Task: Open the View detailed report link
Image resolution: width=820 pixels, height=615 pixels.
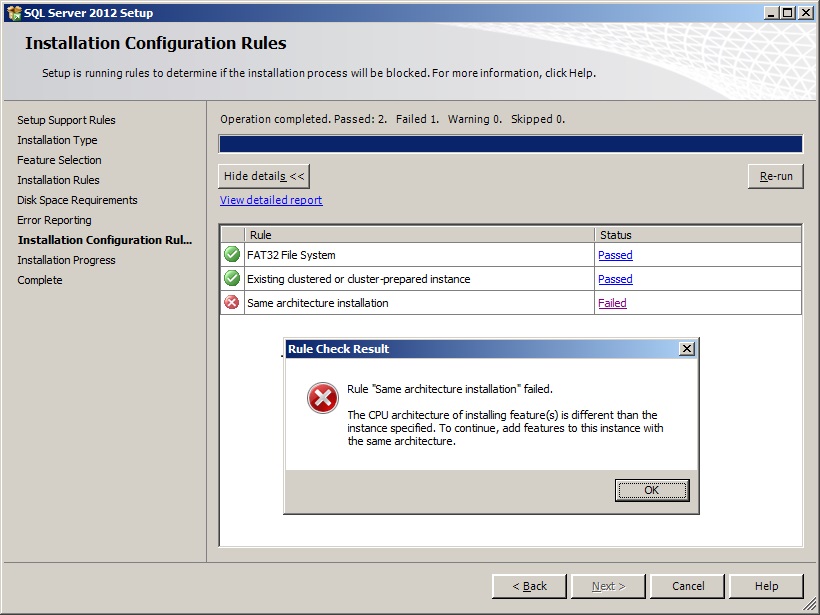Action: pos(271,200)
